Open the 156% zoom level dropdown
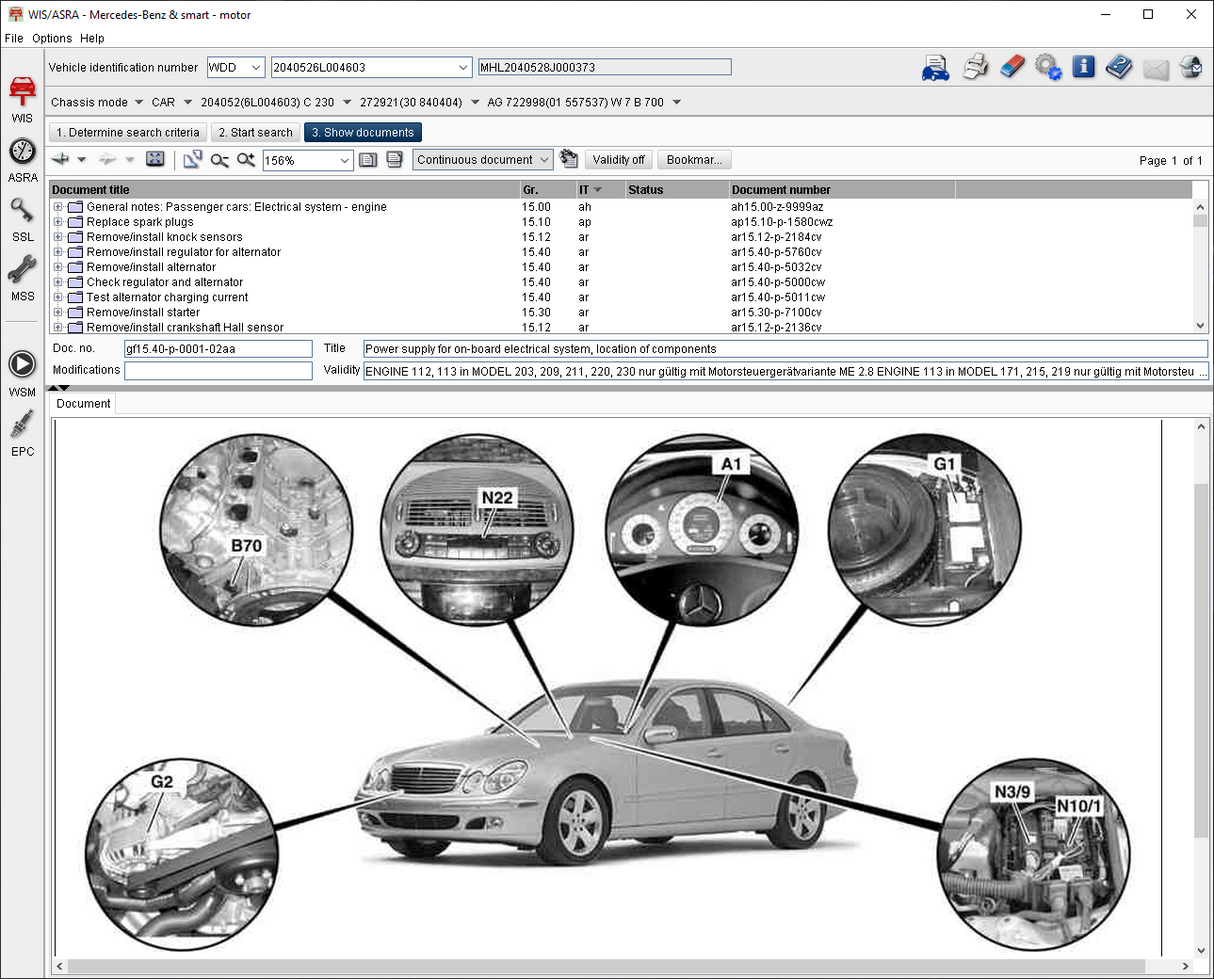The width and height of the screenshot is (1214, 979). [x=345, y=160]
